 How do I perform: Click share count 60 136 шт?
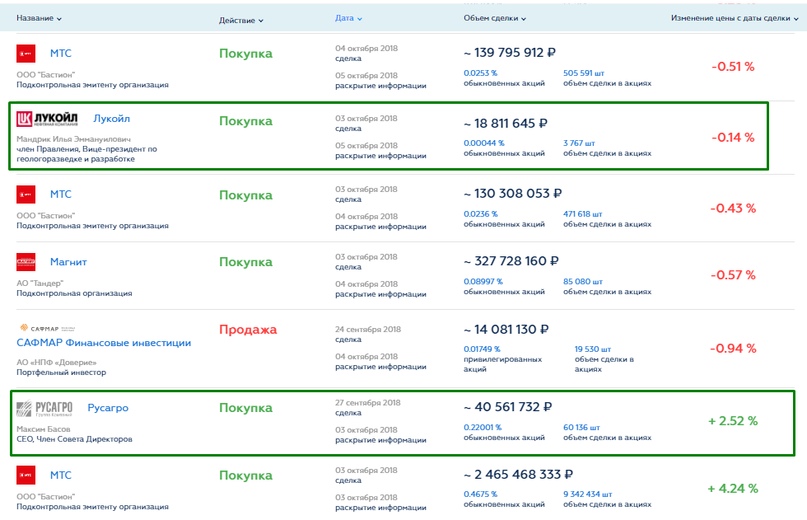582,427
